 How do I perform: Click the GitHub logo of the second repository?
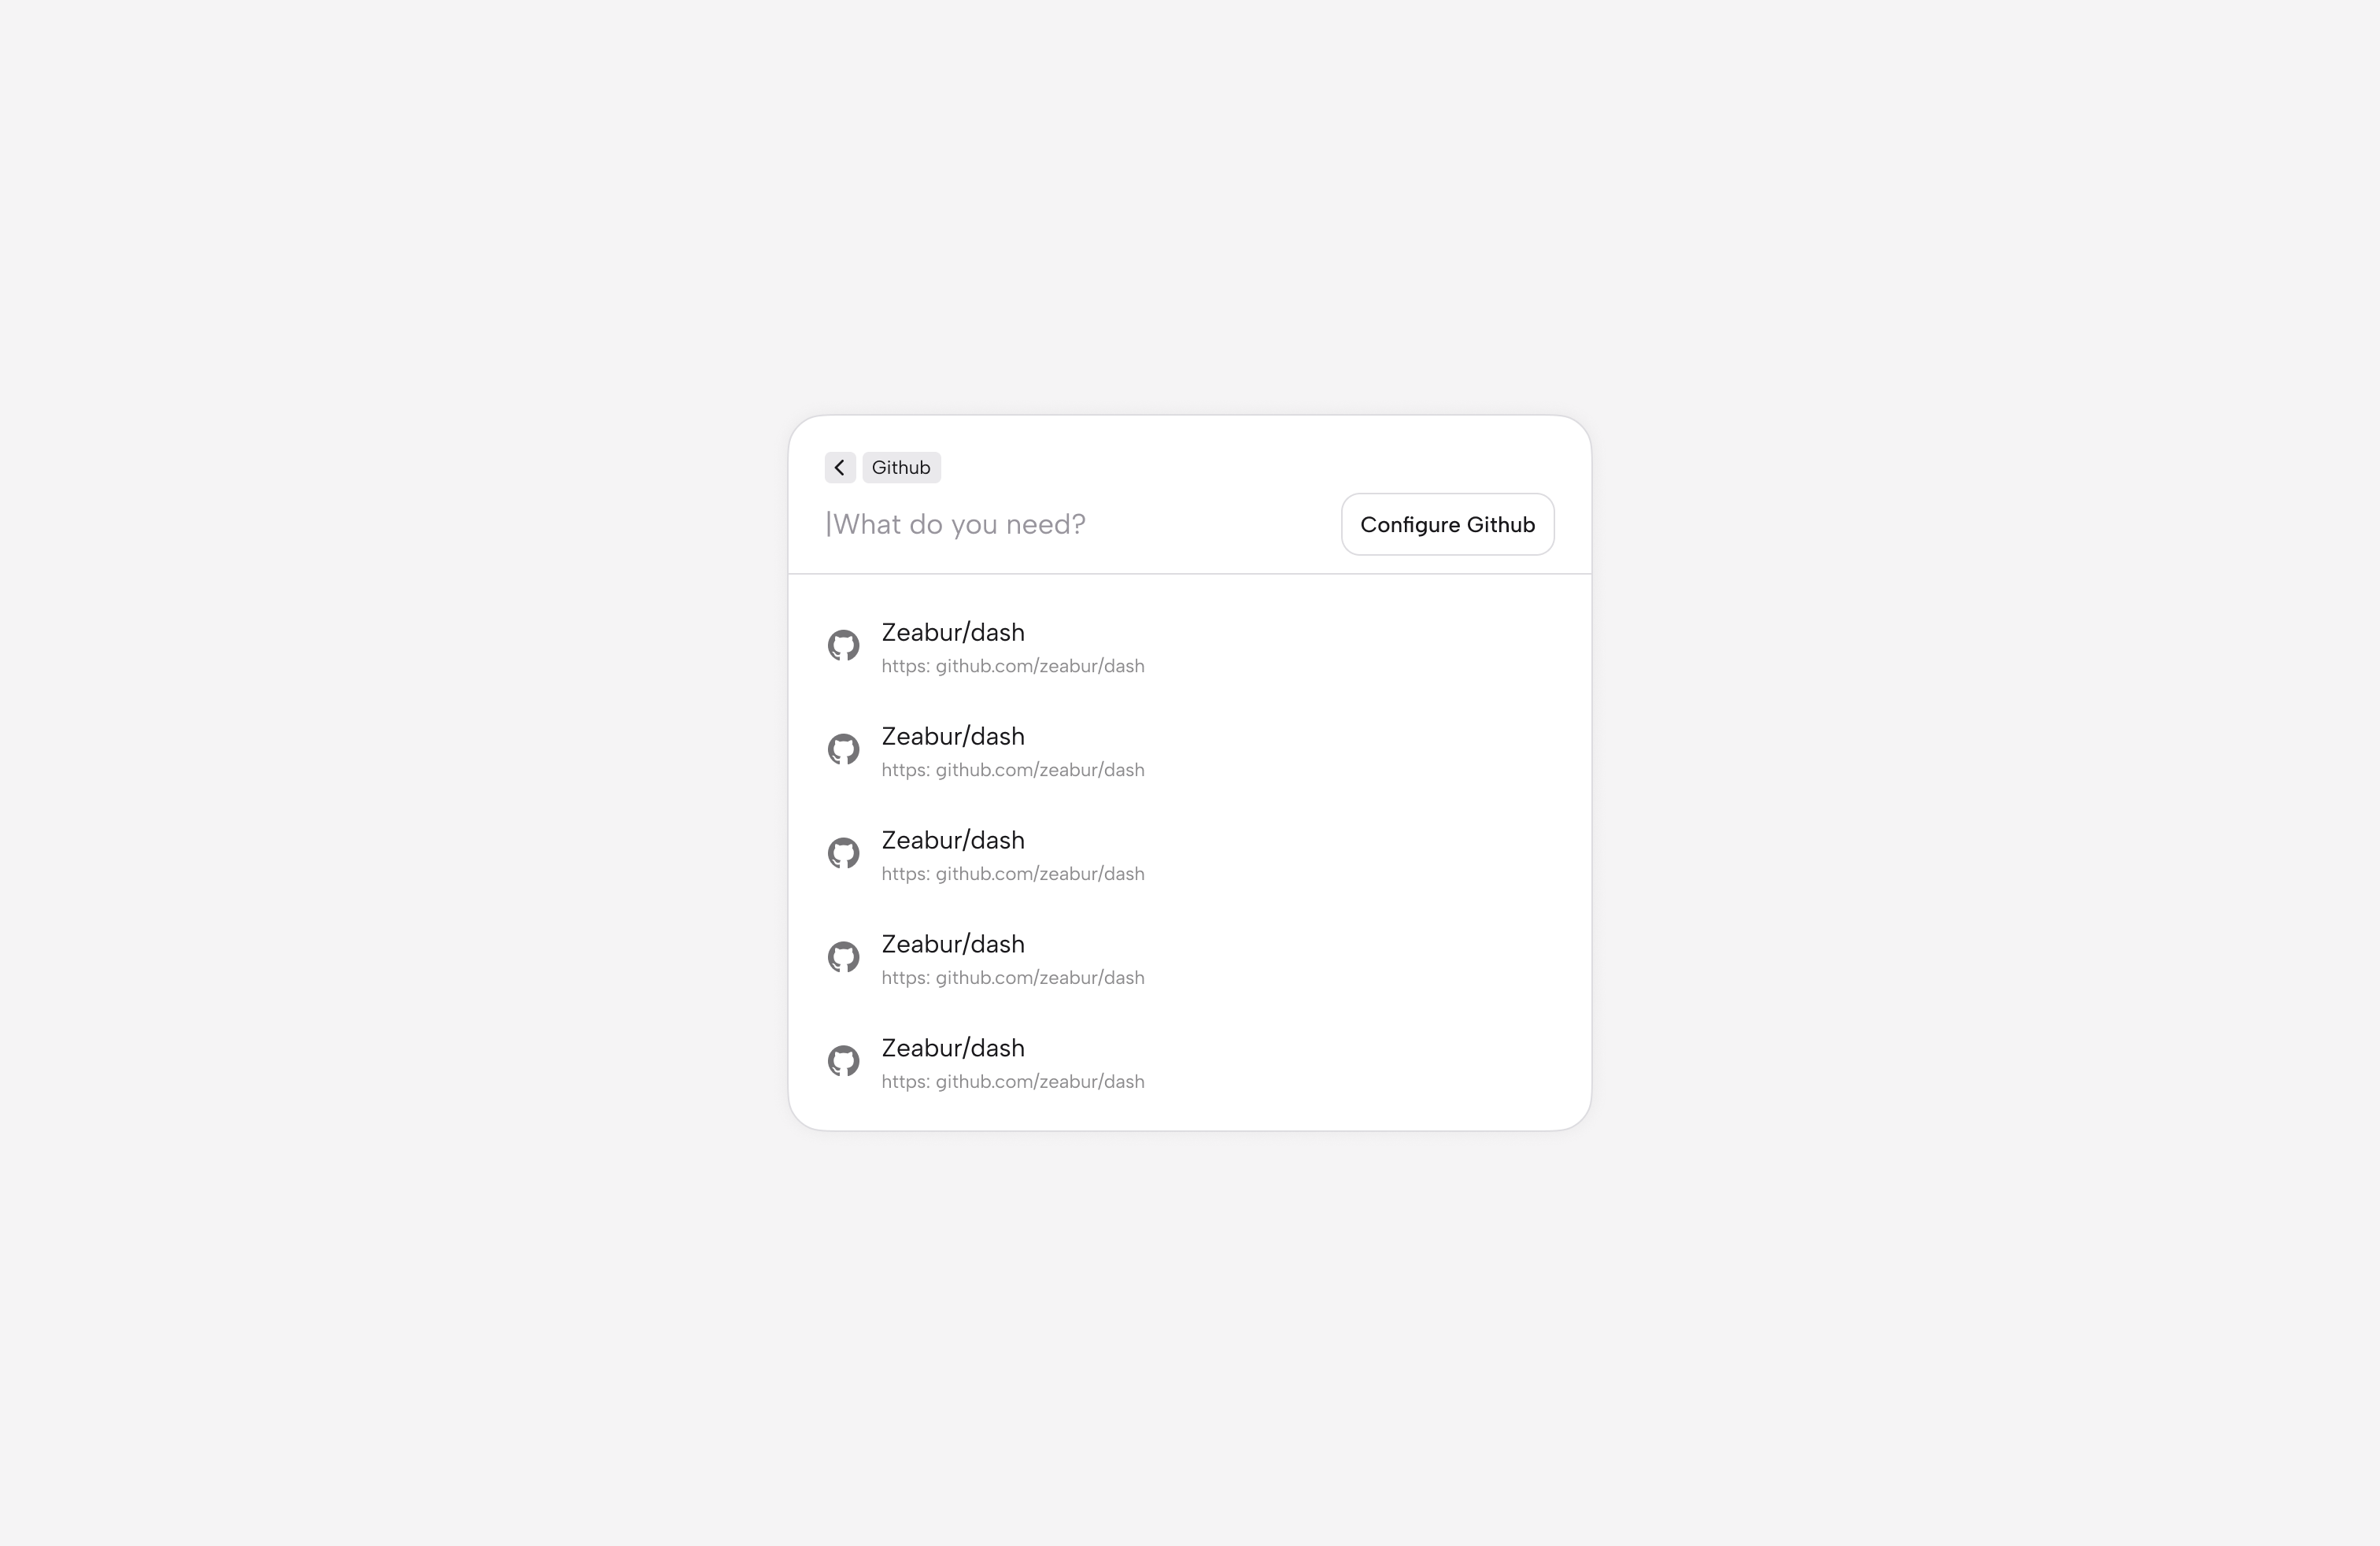(x=843, y=750)
